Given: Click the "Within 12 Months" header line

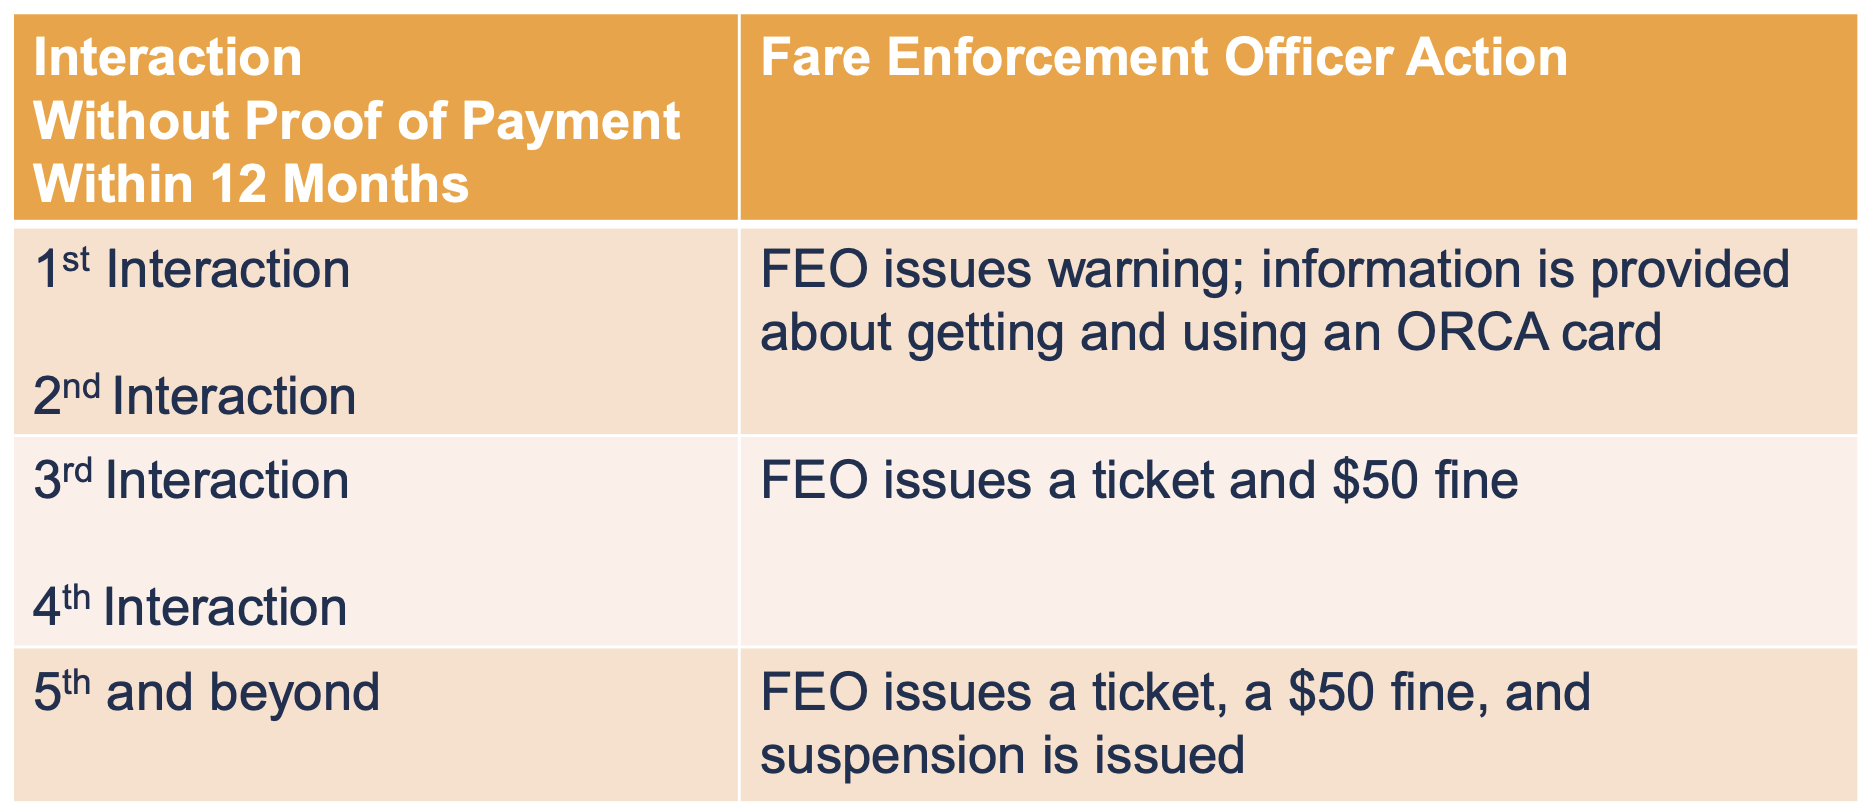Looking at the screenshot, I should (251, 184).
